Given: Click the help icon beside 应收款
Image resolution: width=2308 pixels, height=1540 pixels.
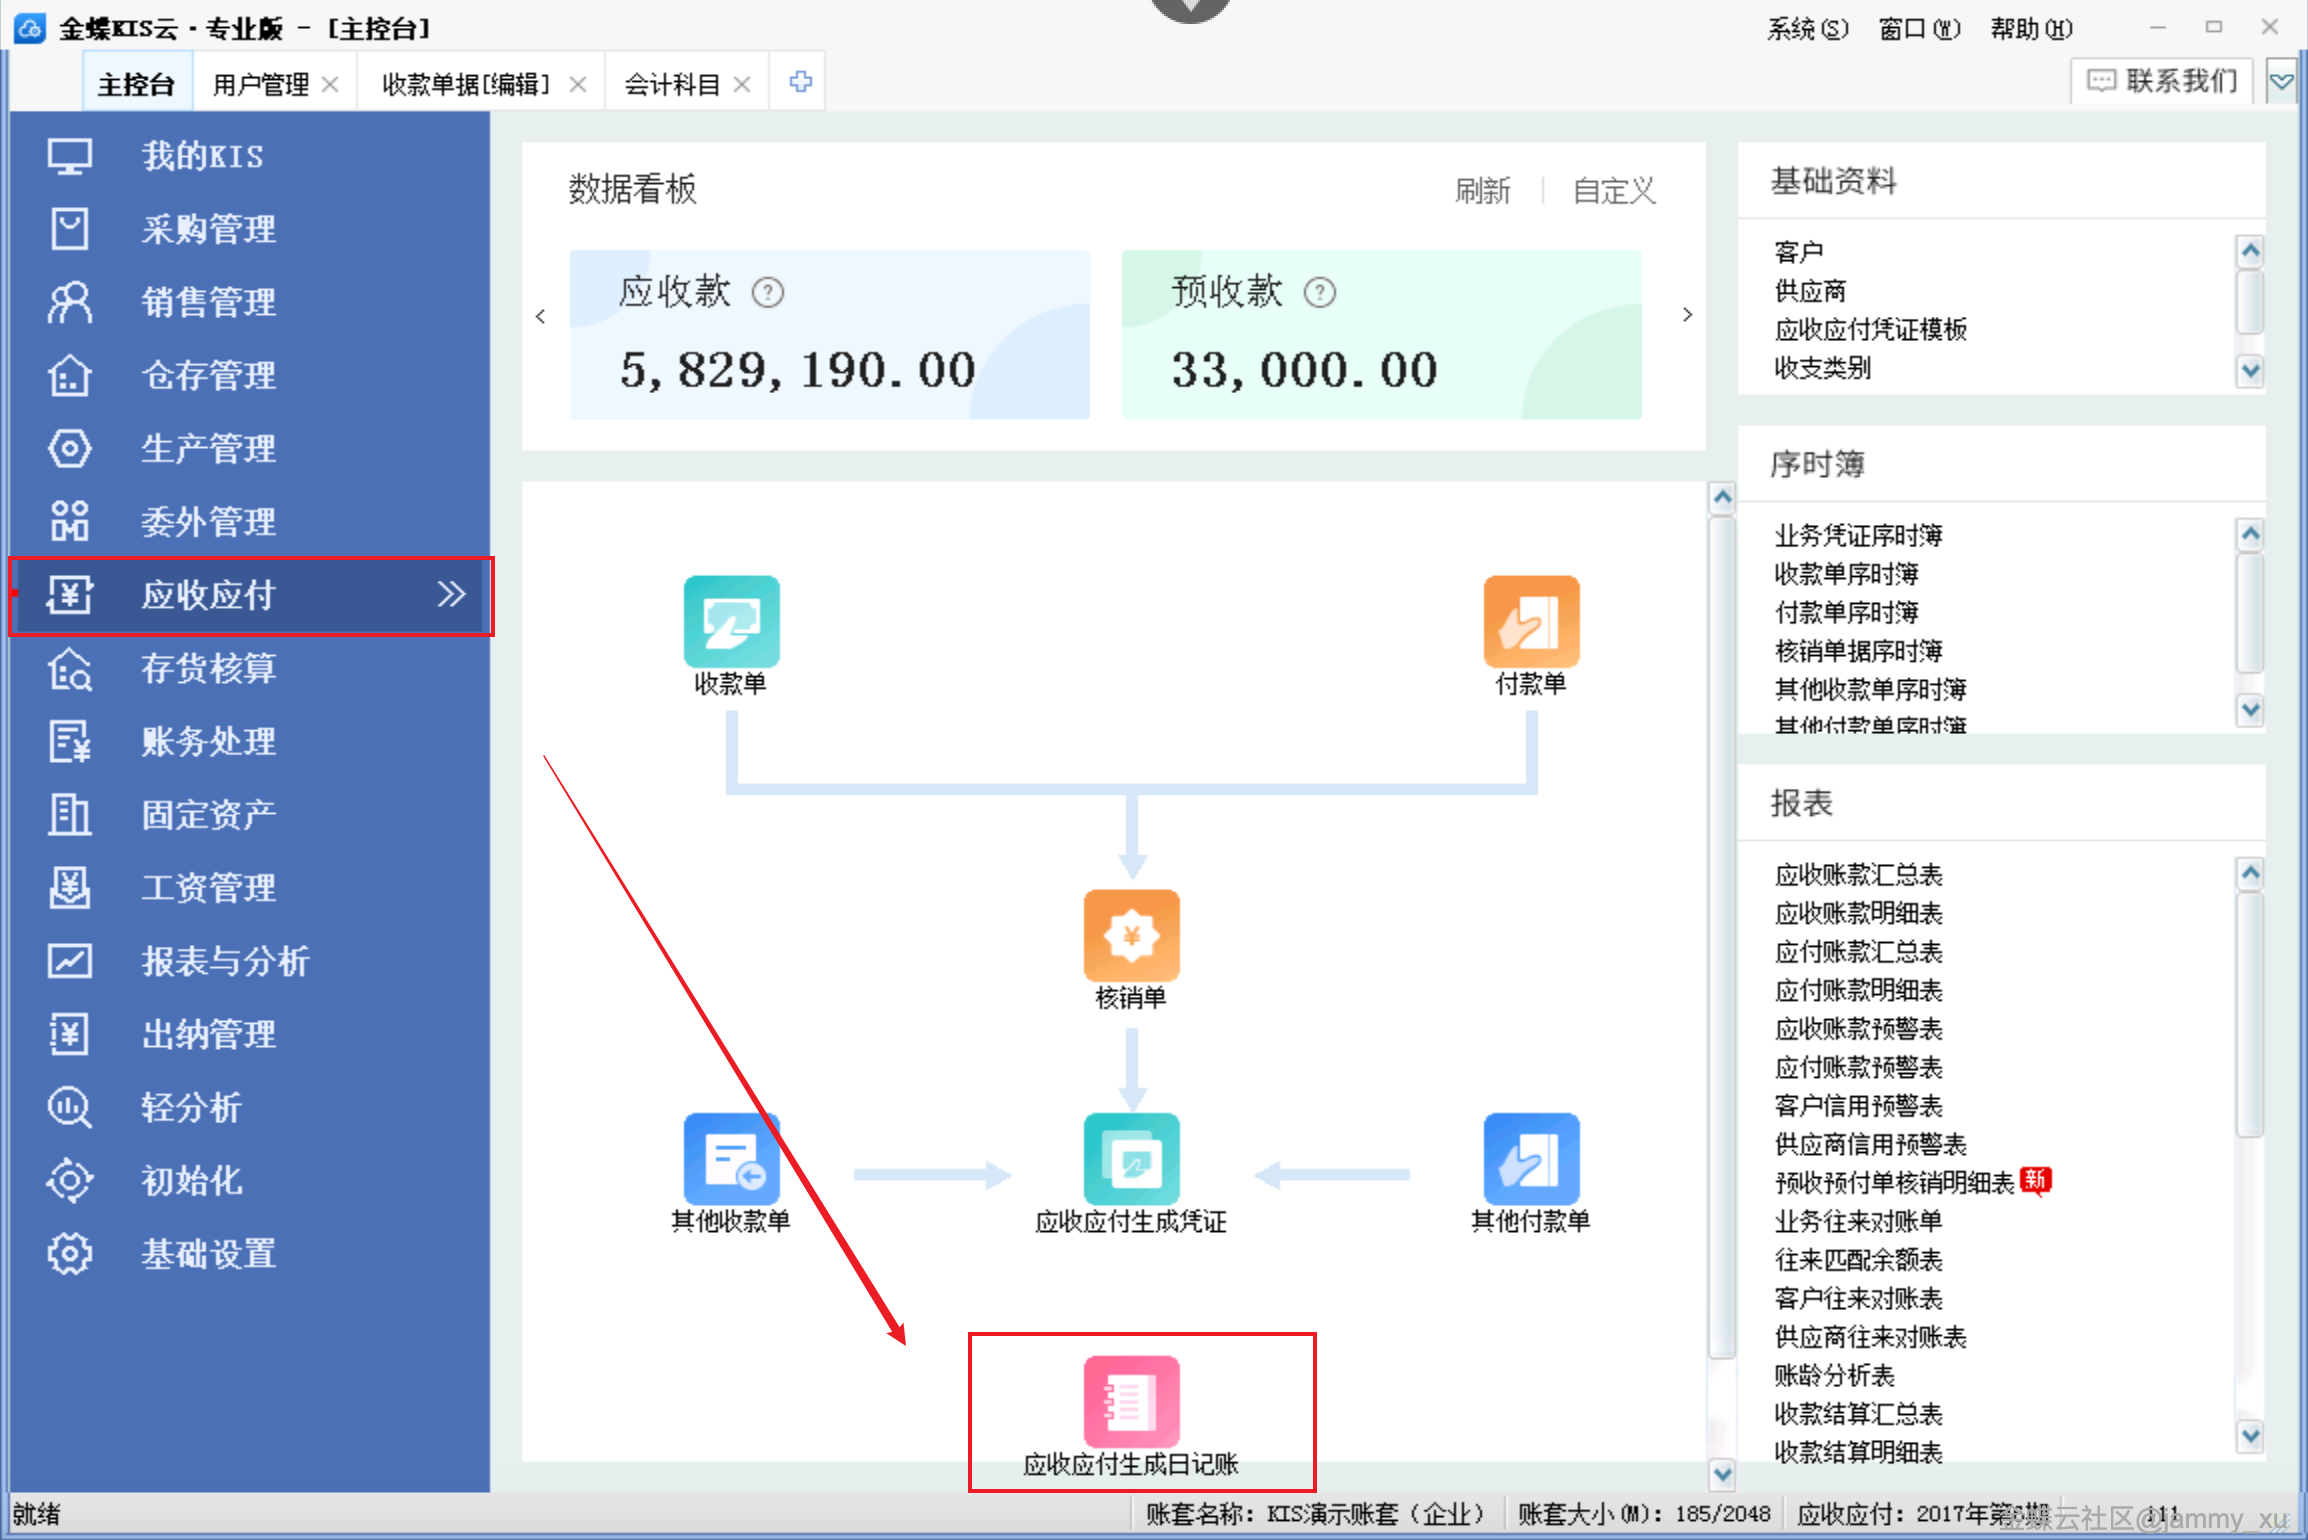Looking at the screenshot, I should click(768, 293).
